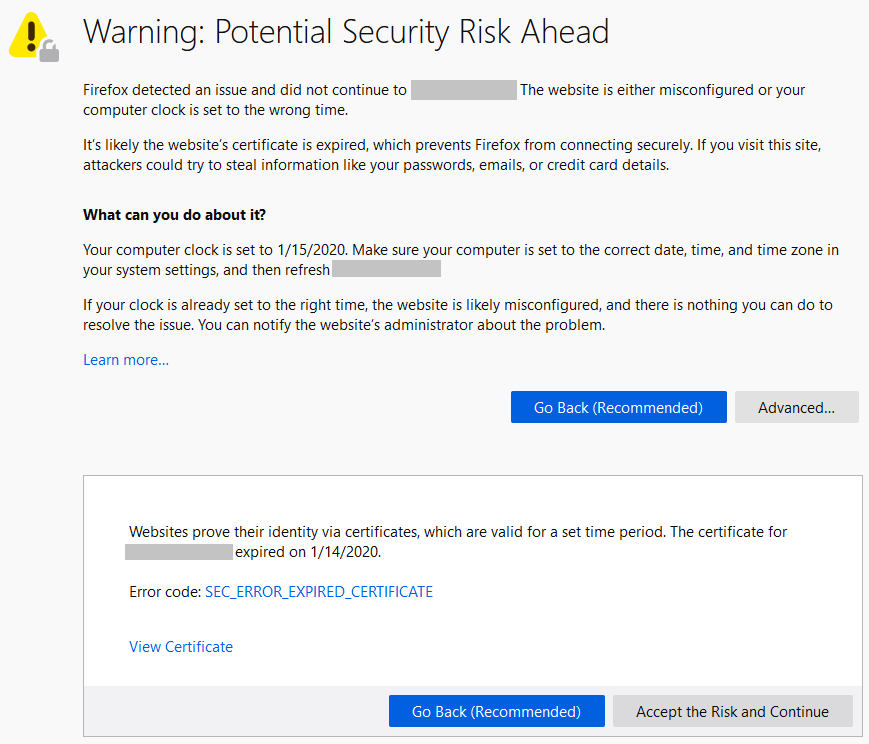Screen dimensions: 869x744
Task: Choose Accept the Risk and Continue
Action: 732,712
